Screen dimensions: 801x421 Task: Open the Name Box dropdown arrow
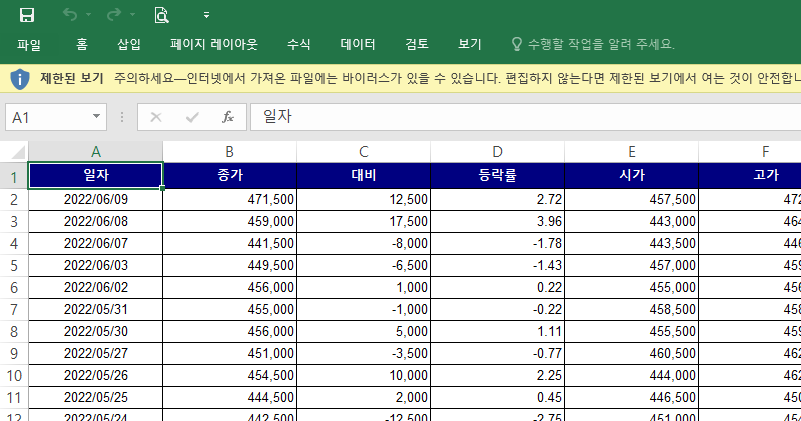pyautogui.click(x=96, y=117)
